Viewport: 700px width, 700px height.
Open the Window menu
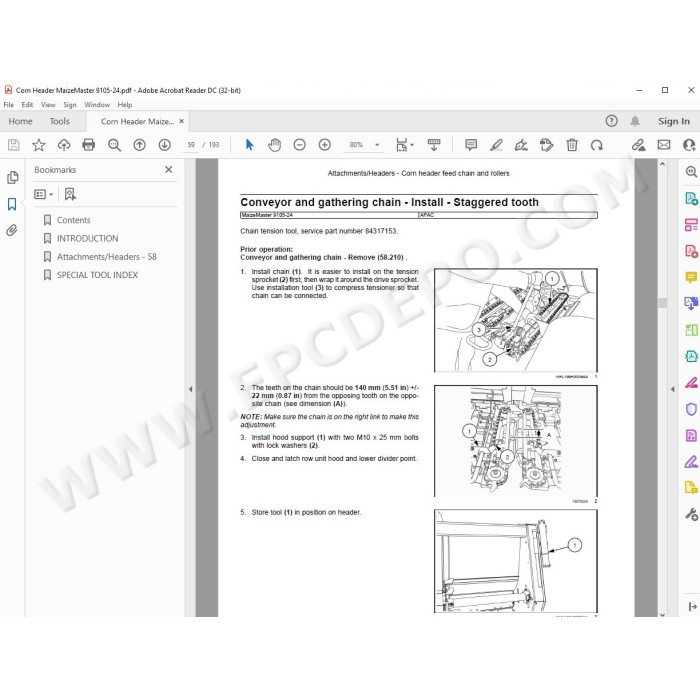(x=97, y=104)
